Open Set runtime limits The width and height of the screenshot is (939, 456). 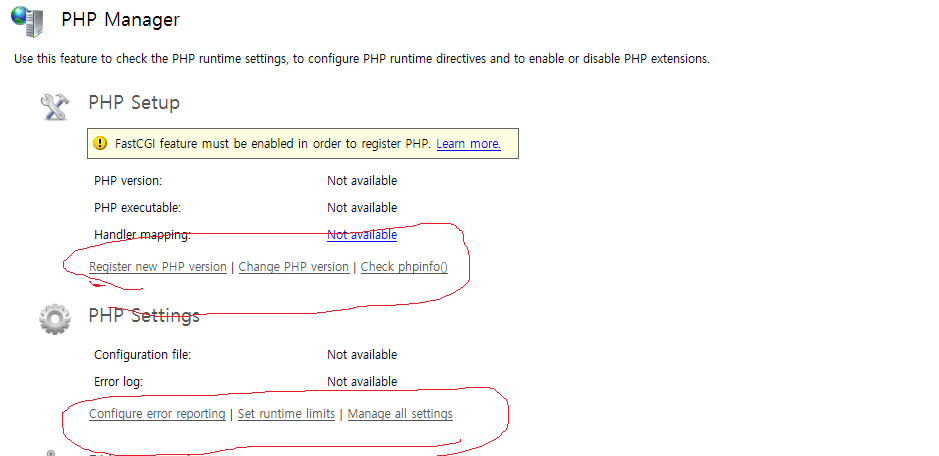(286, 414)
